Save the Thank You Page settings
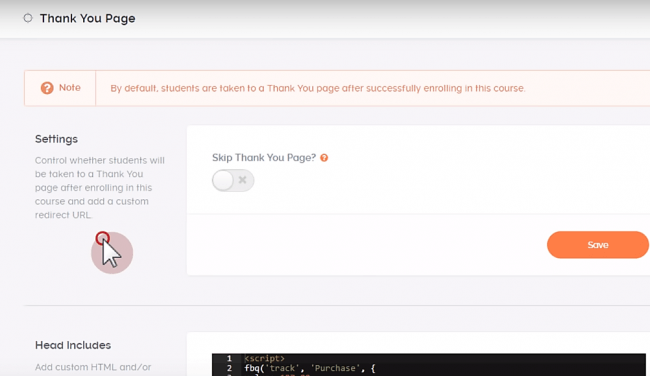 597,245
